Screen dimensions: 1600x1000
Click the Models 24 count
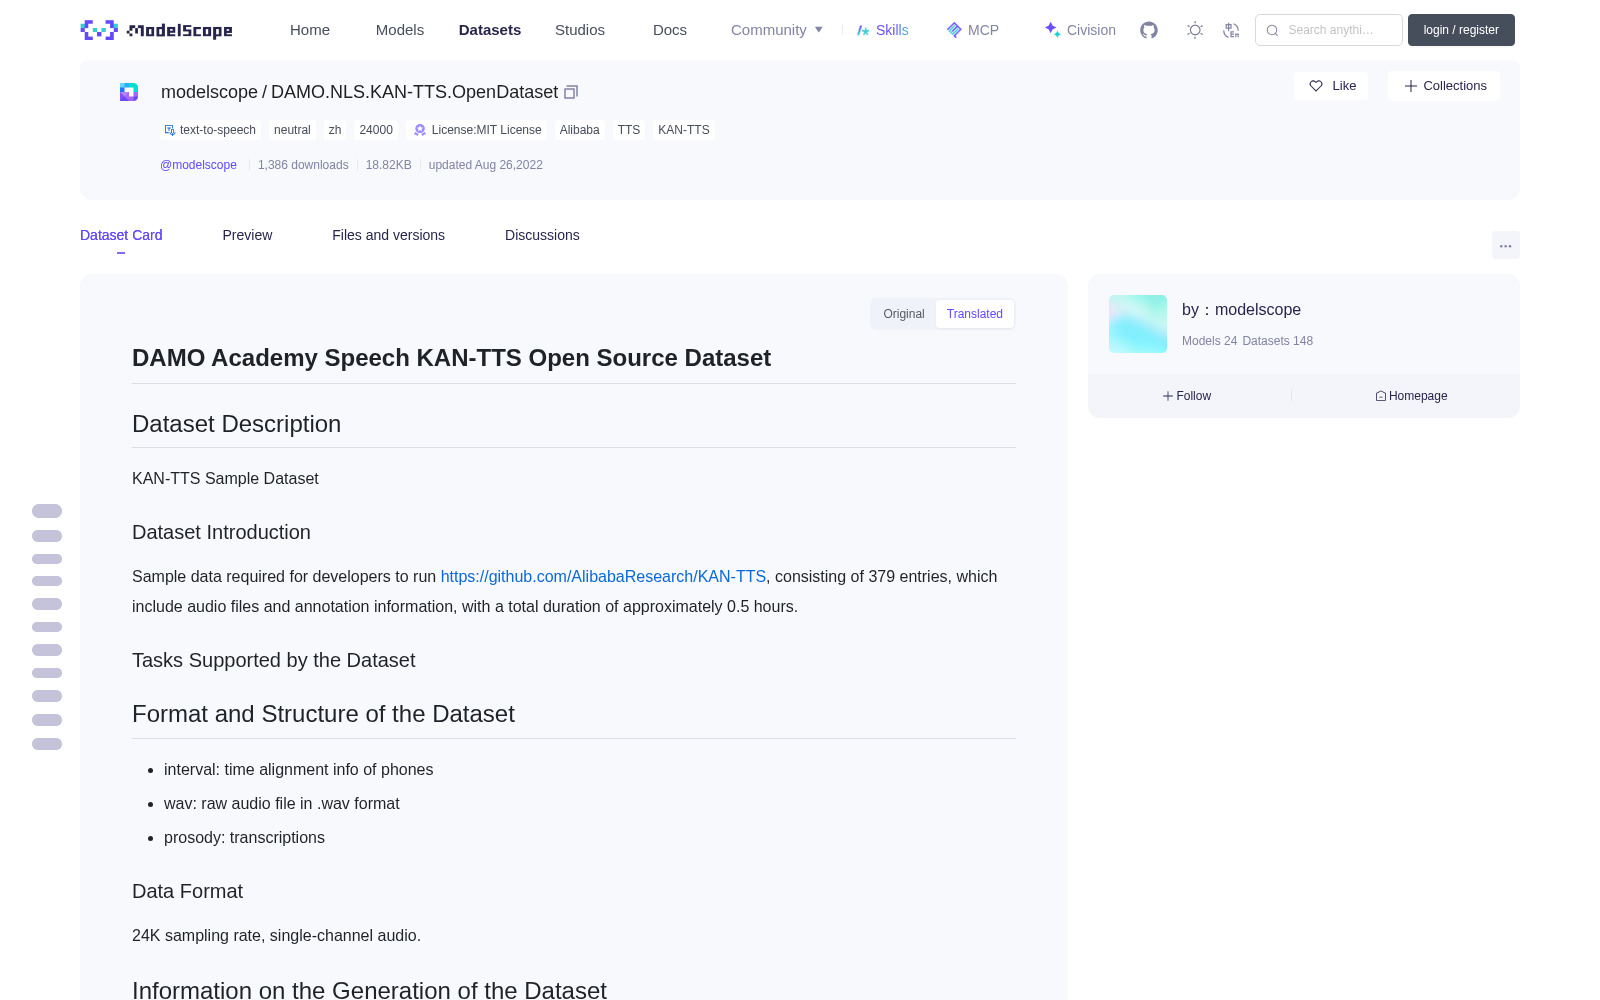point(1209,341)
